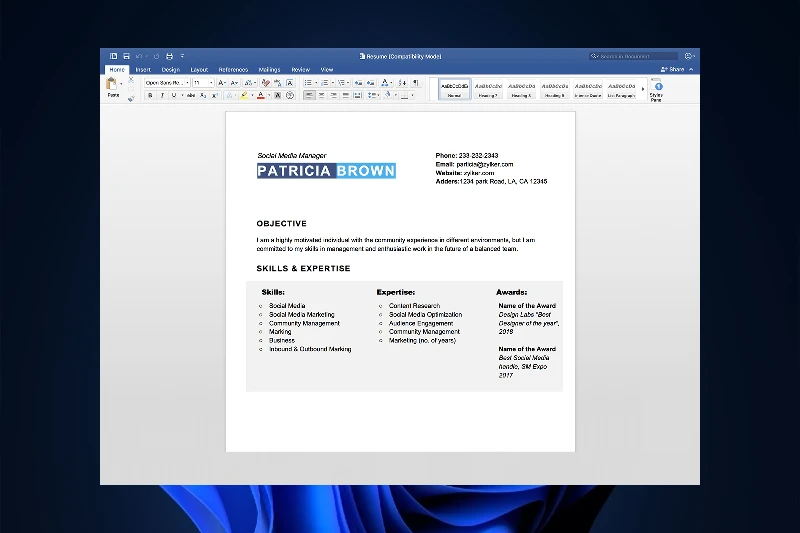Click the Format Painter brush icon
800x533 pixels.
pos(131,98)
